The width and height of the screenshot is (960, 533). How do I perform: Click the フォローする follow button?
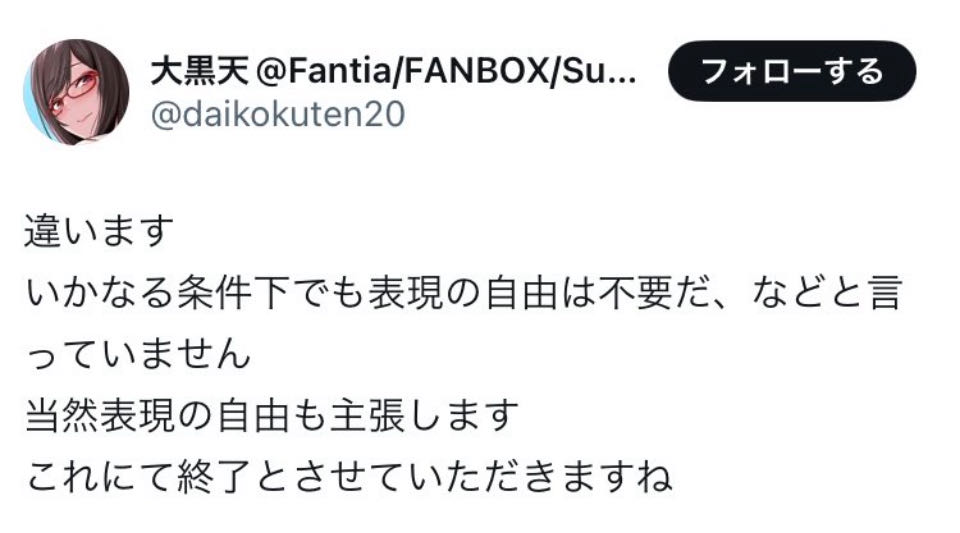coord(792,71)
